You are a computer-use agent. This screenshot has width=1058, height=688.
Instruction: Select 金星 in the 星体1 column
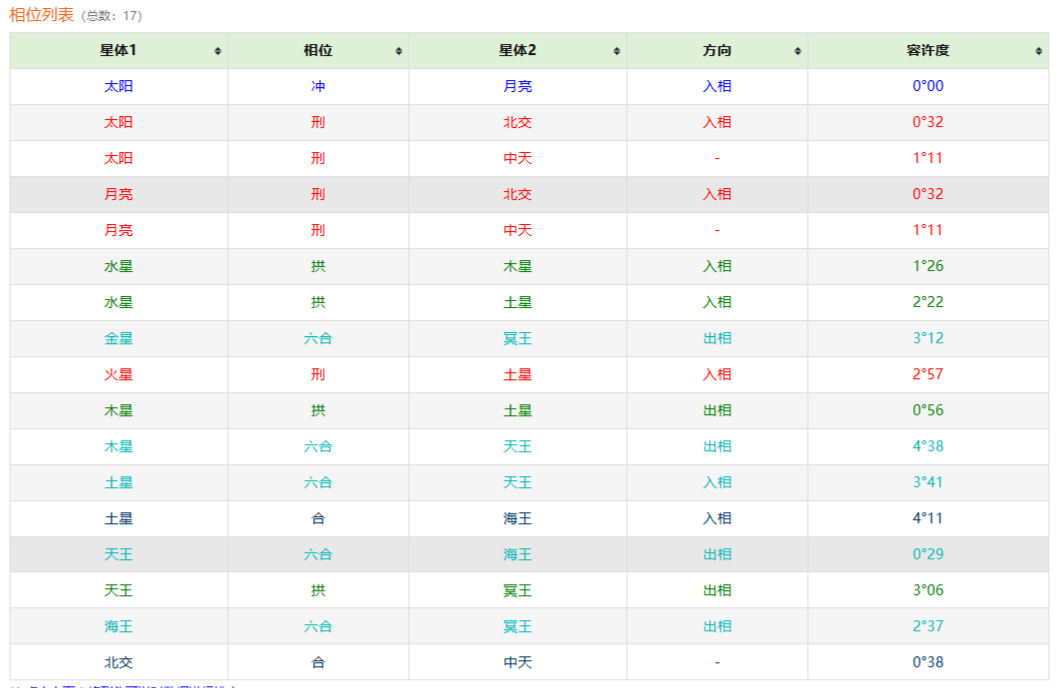(118, 338)
